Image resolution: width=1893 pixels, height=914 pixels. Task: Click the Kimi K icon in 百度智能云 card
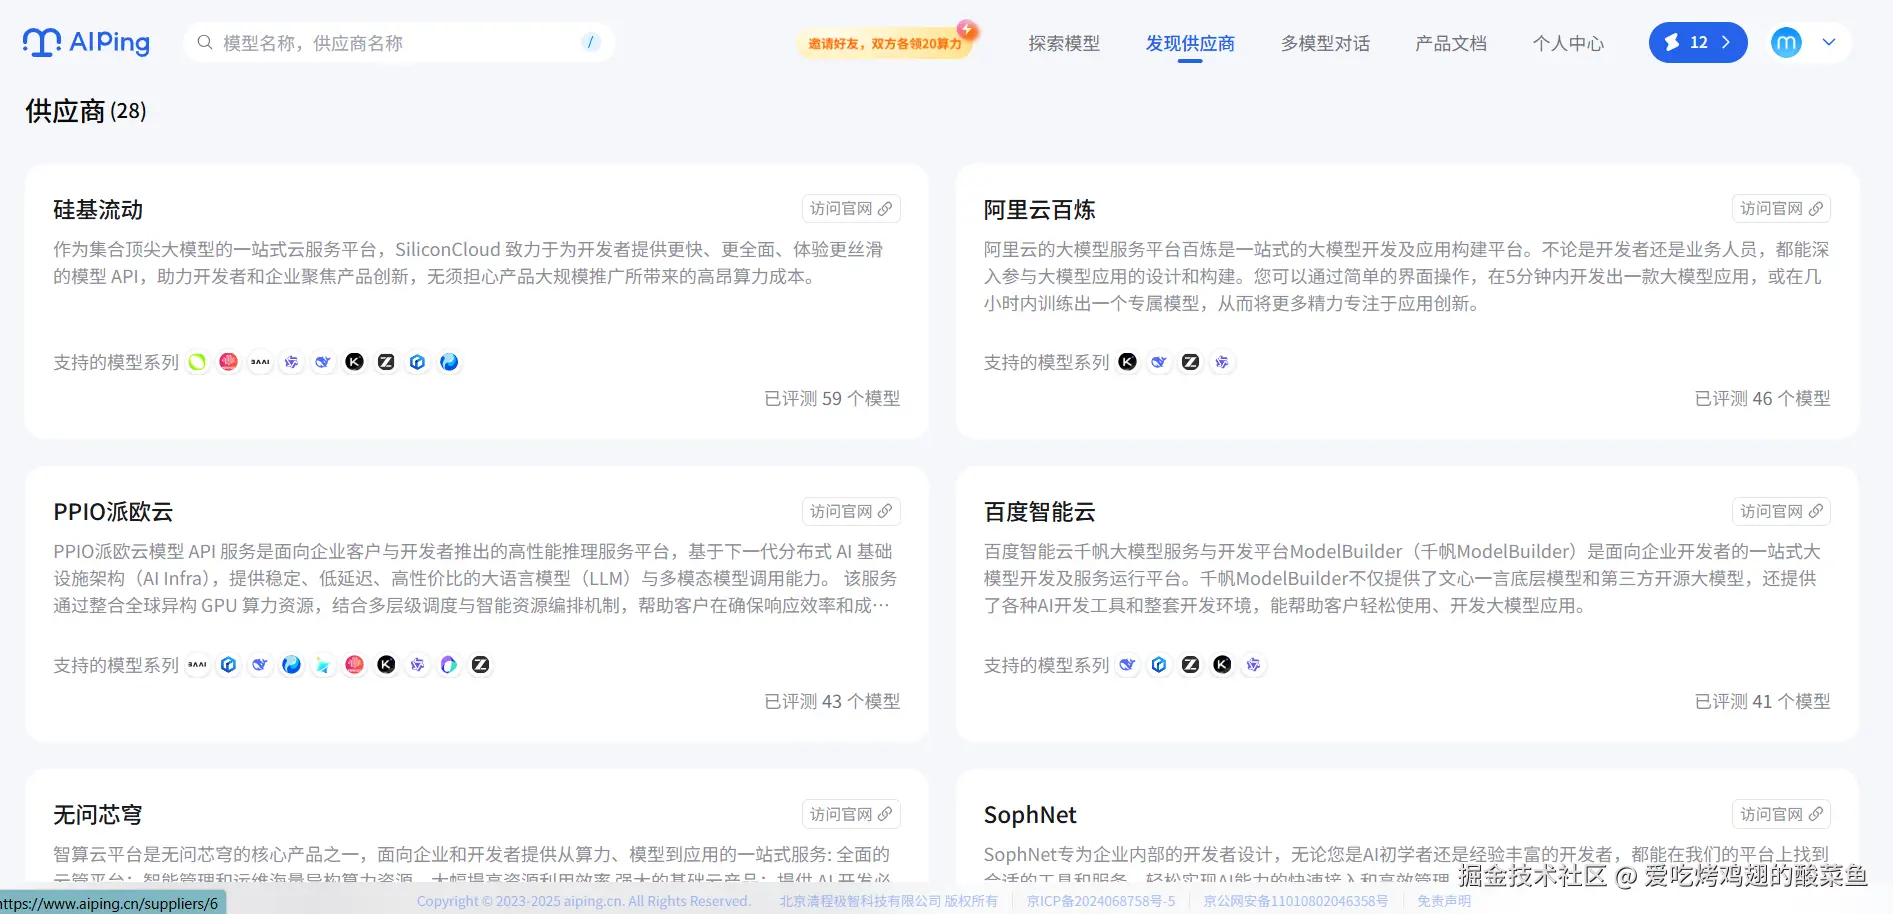tap(1222, 665)
